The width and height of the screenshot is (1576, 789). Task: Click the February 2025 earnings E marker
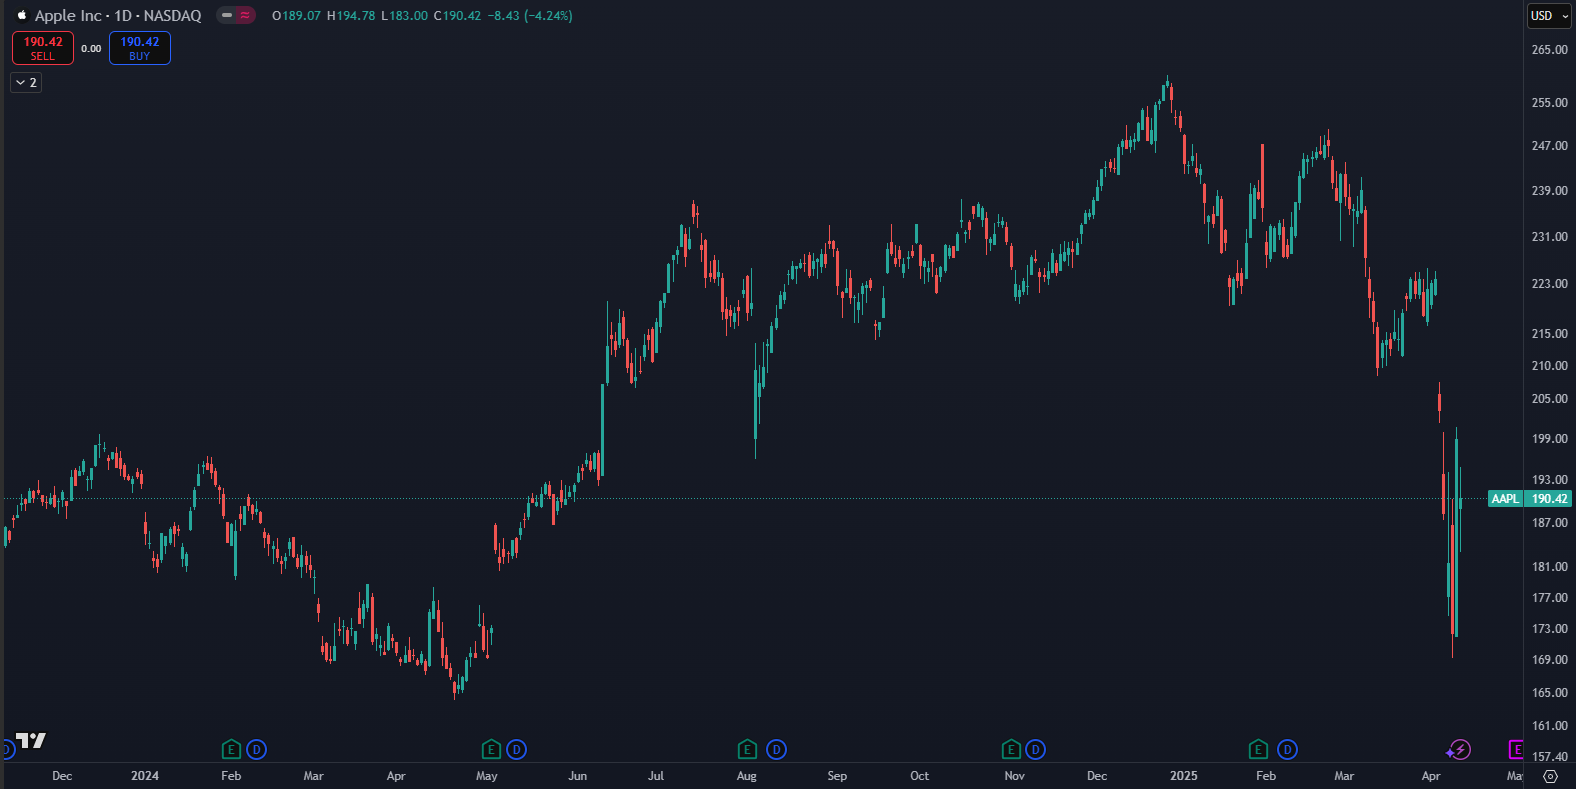click(x=1259, y=749)
